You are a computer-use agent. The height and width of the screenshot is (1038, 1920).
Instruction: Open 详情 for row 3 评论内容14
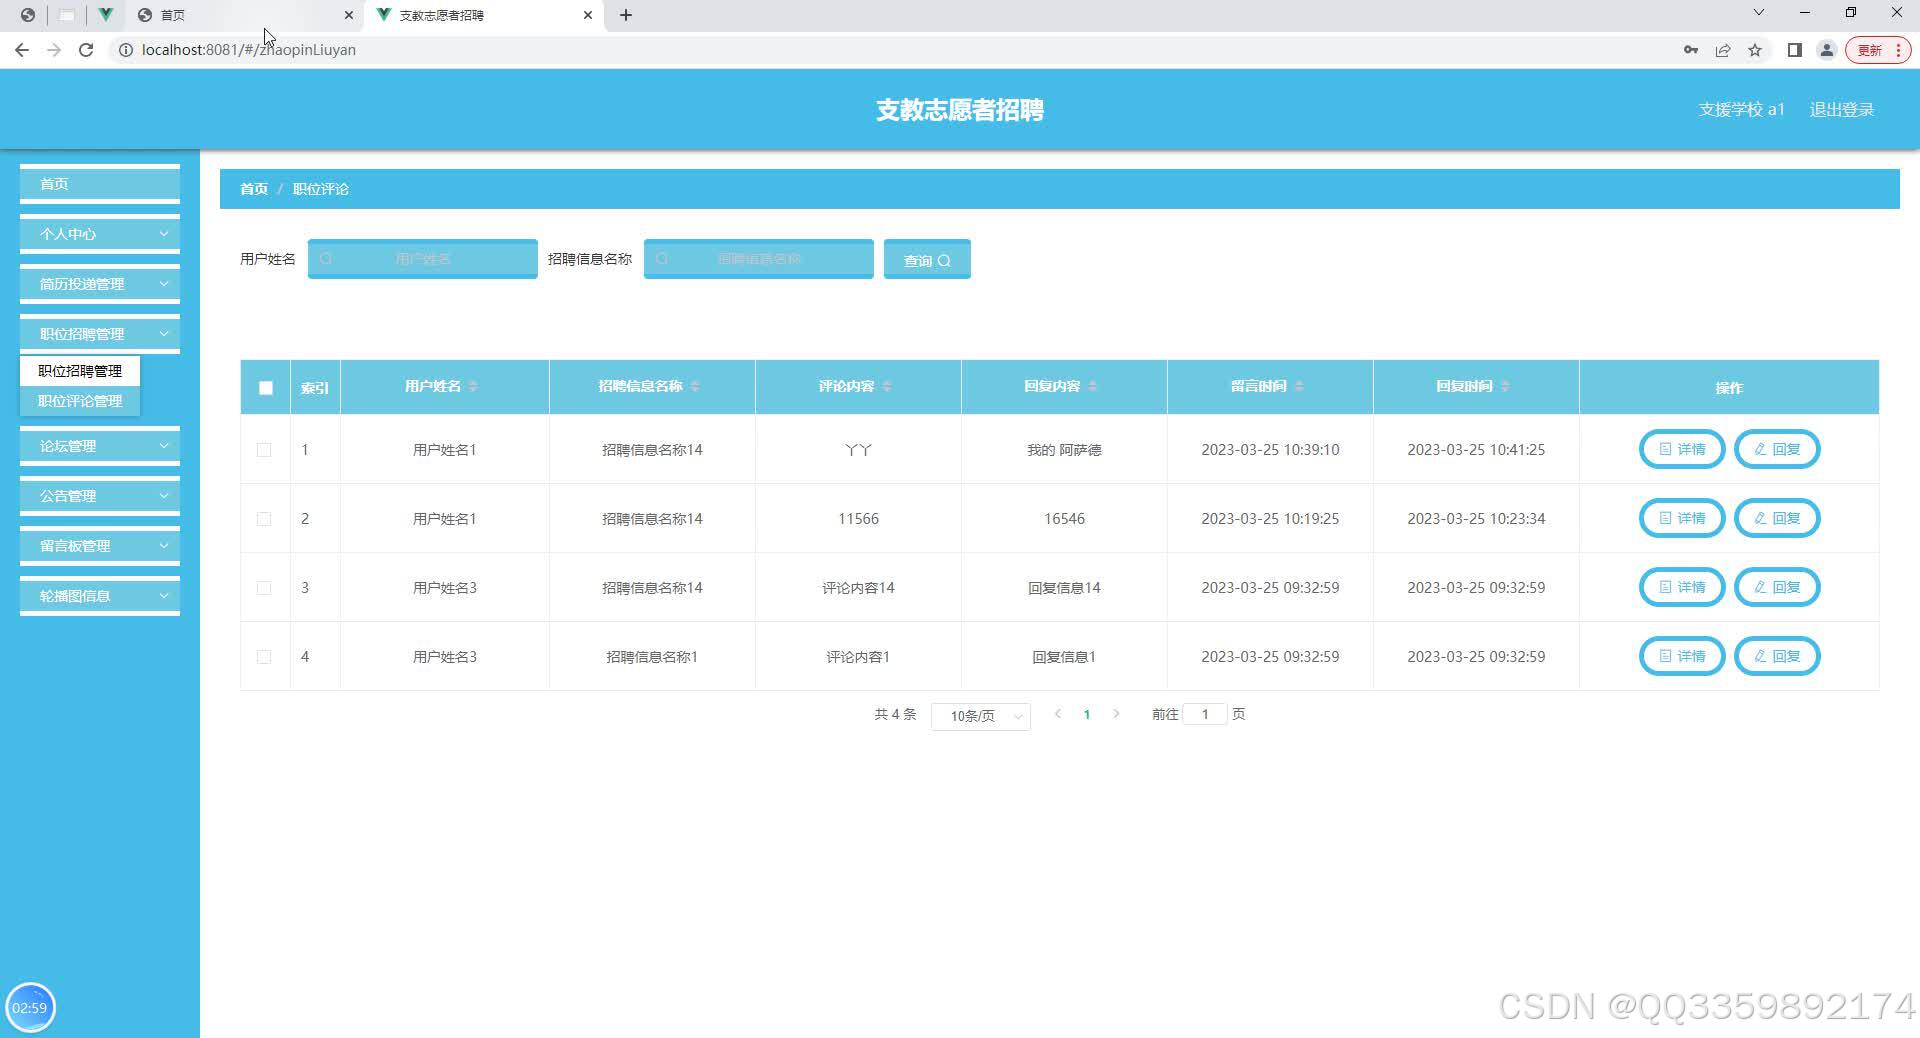[1682, 587]
